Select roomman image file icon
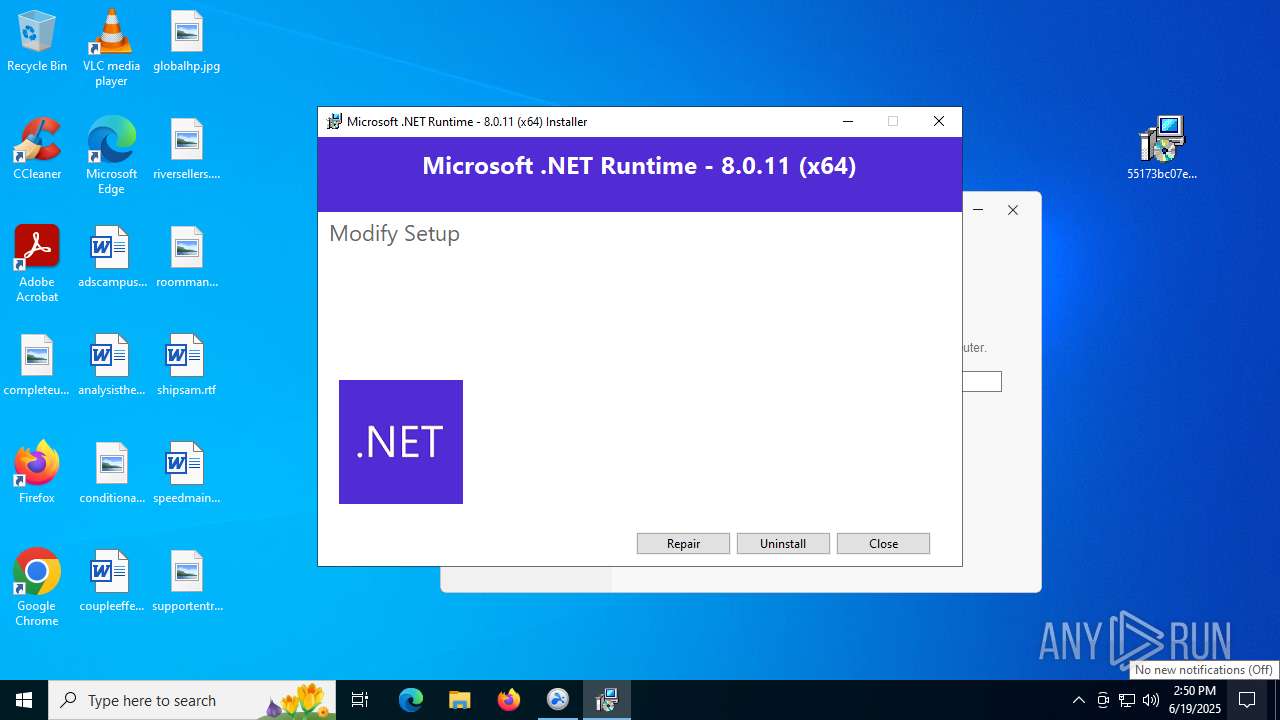 [x=186, y=257]
